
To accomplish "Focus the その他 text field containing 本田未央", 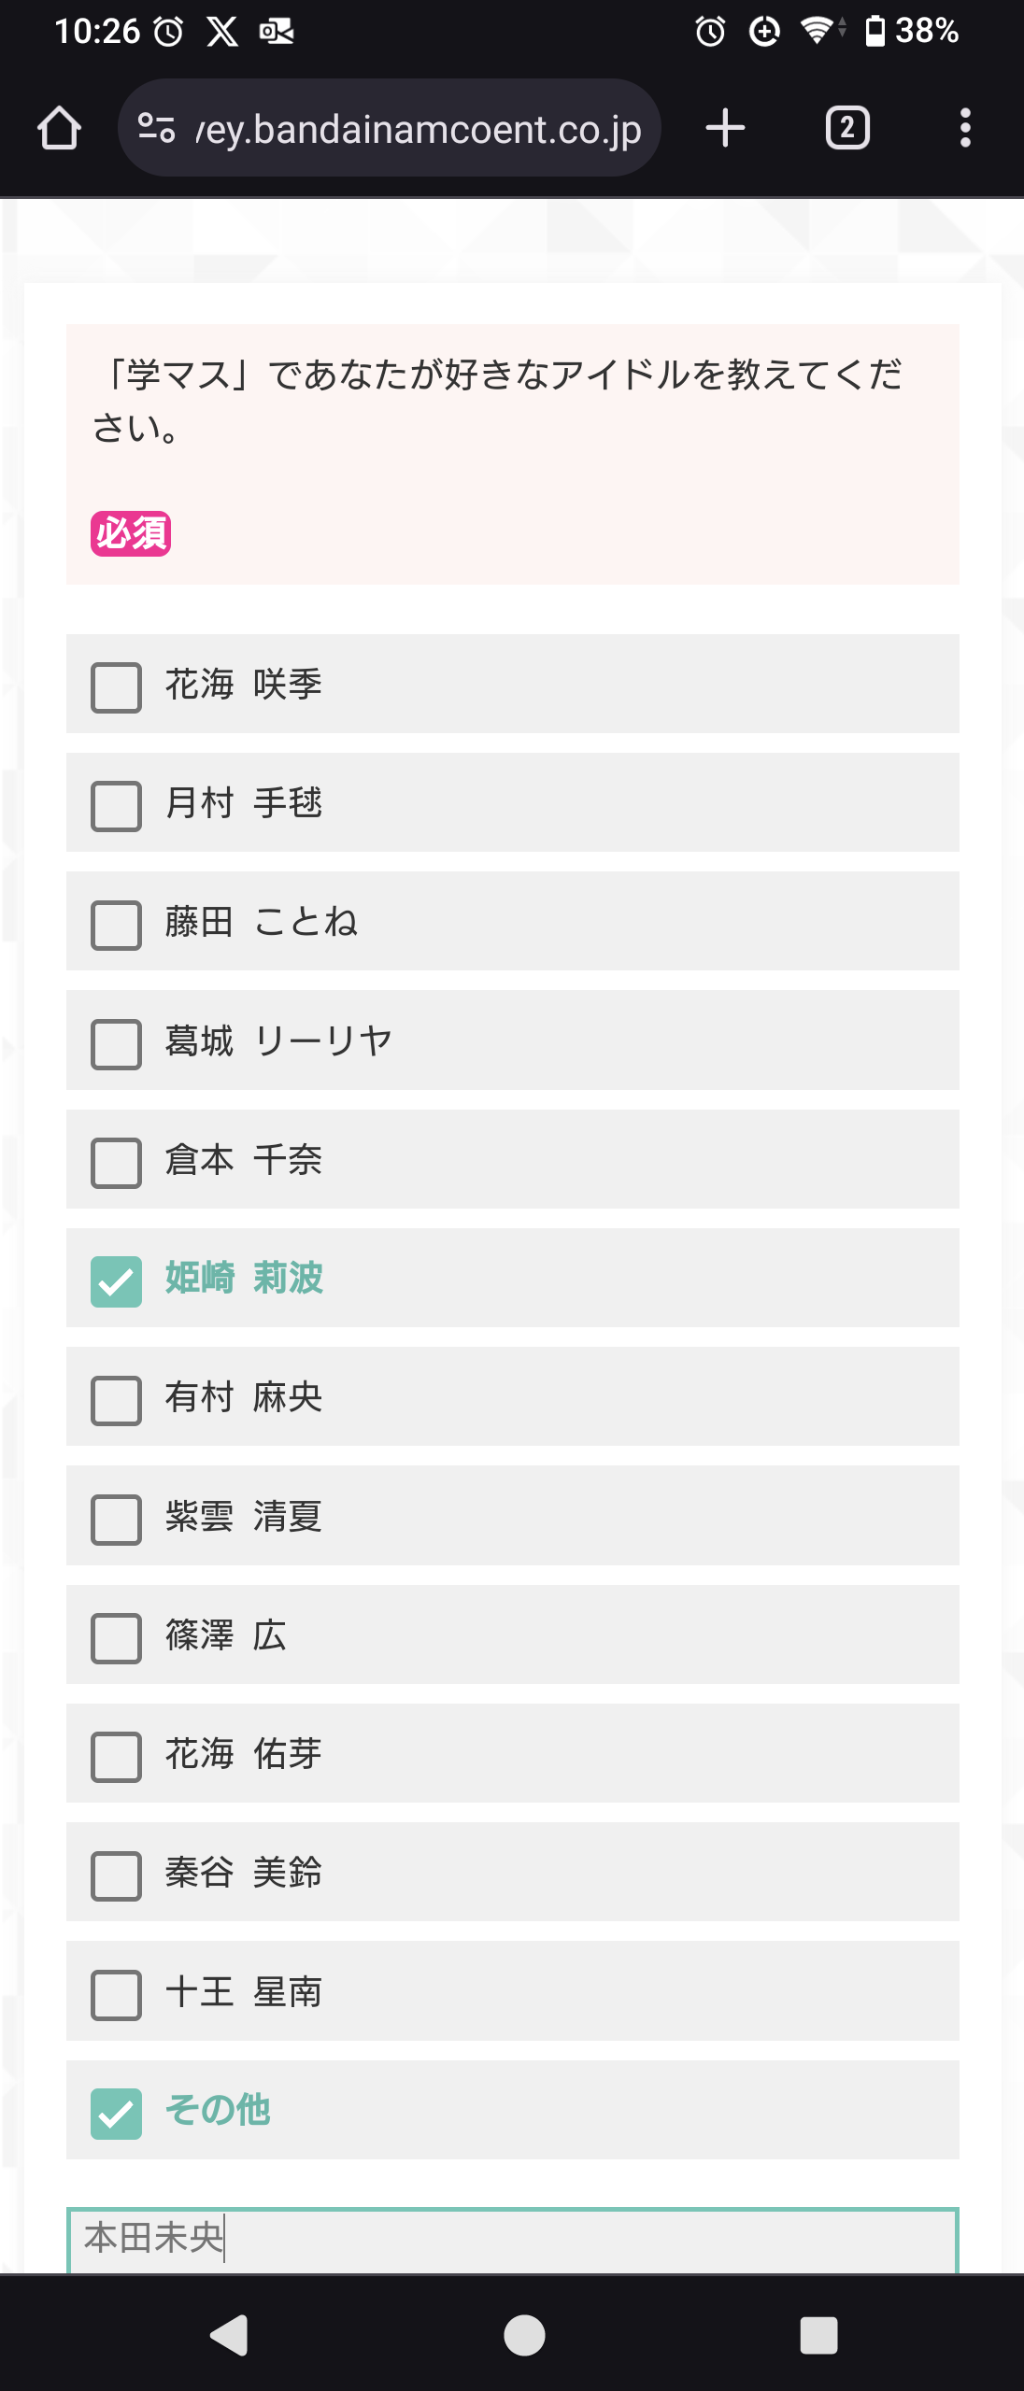I will tap(512, 2238).
